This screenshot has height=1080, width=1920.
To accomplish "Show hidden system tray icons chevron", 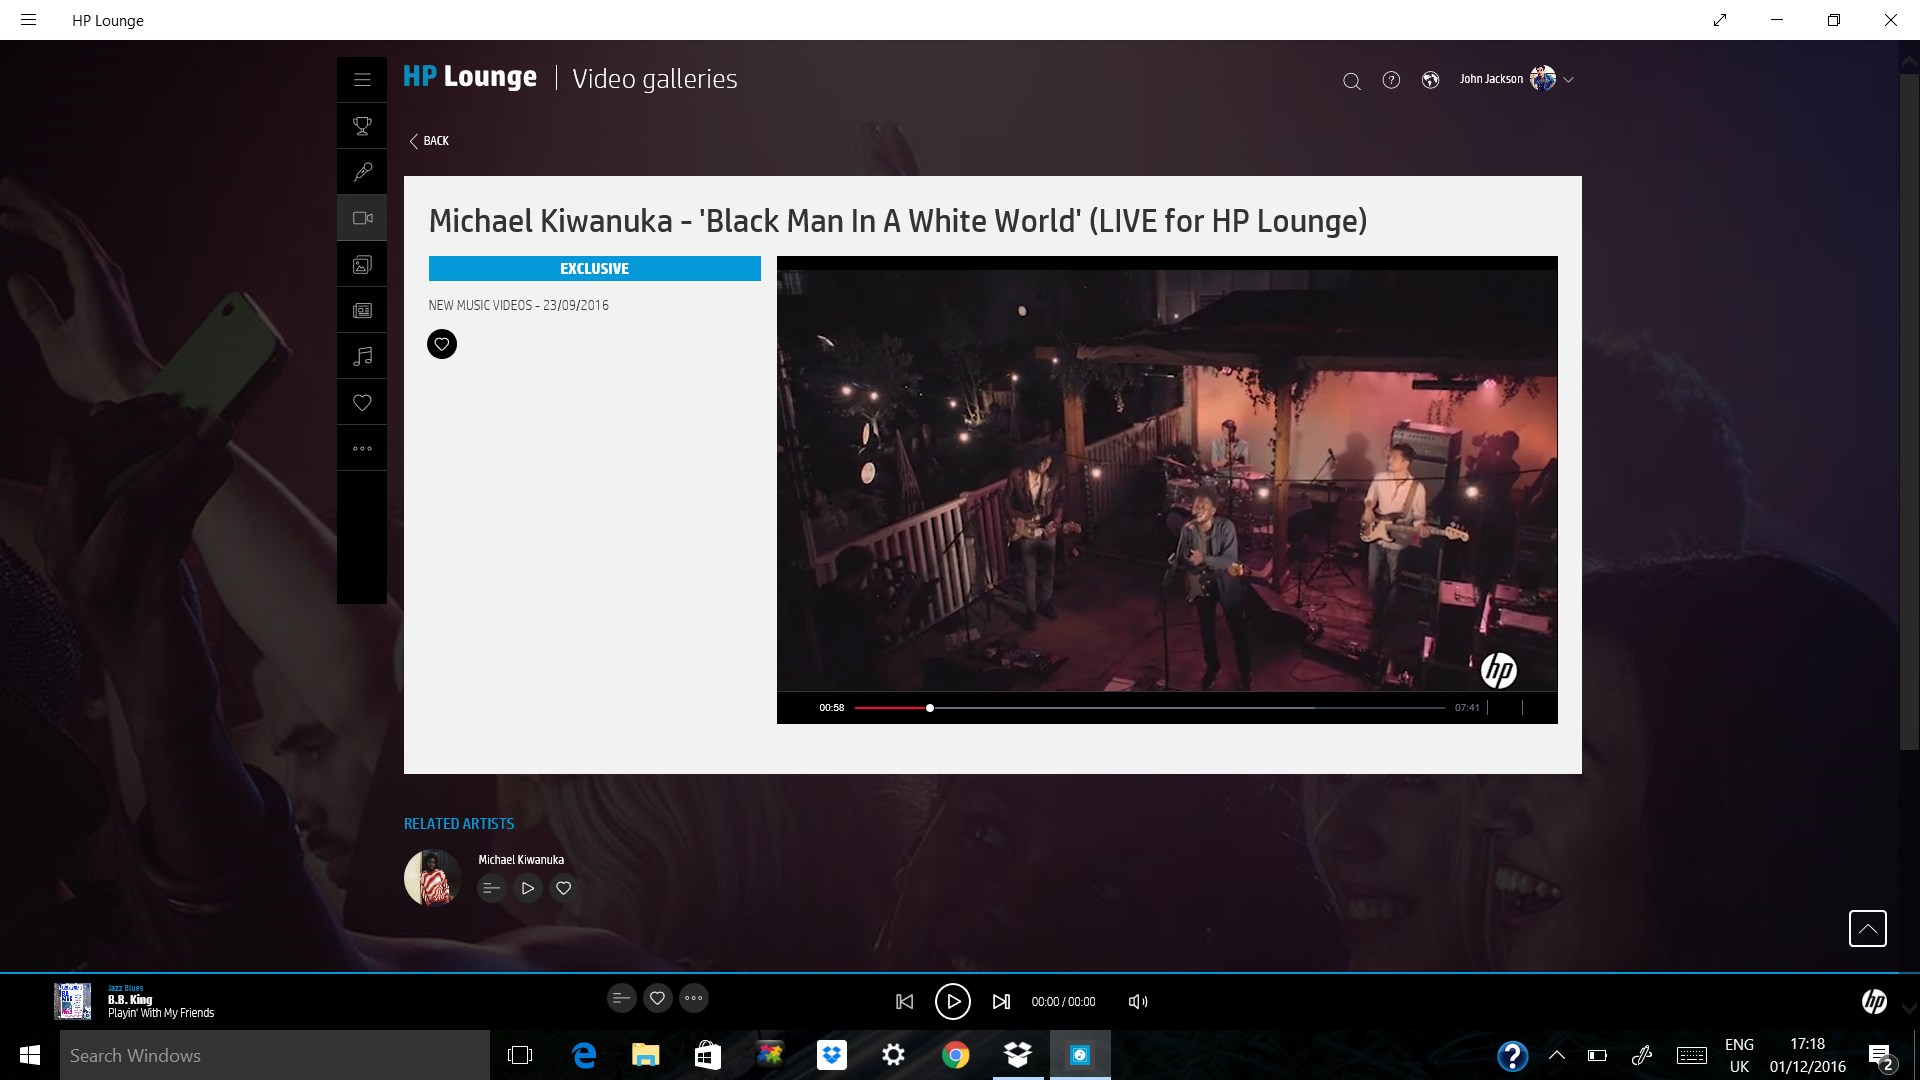I will [1557, 1055].
